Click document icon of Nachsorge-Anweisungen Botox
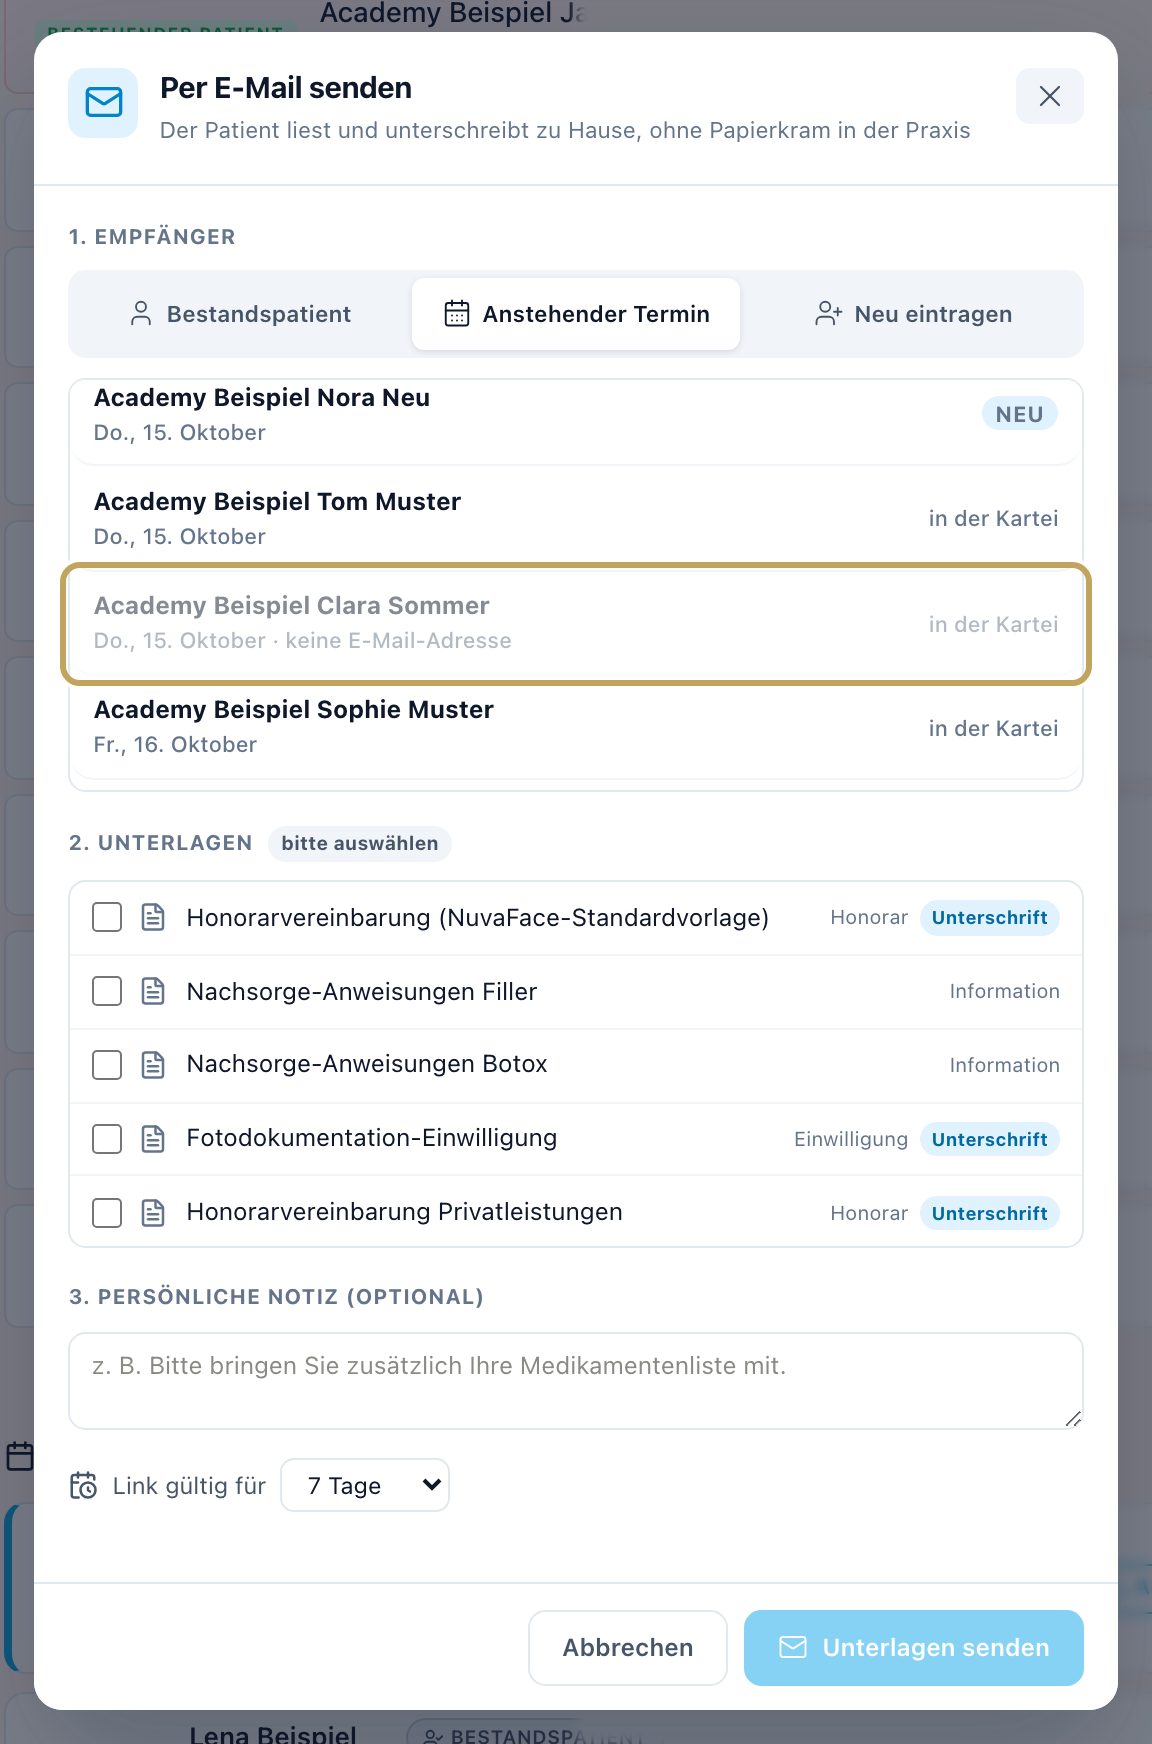The image size is (1152, 1744). [153, 1065]
